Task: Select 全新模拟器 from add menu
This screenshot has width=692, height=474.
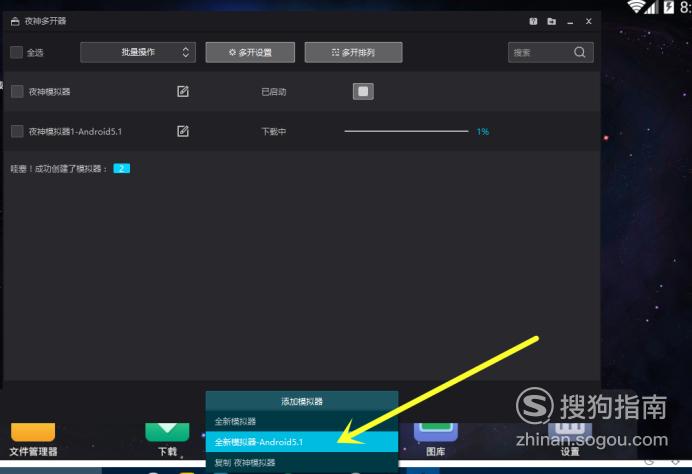Action: (302, 421)
